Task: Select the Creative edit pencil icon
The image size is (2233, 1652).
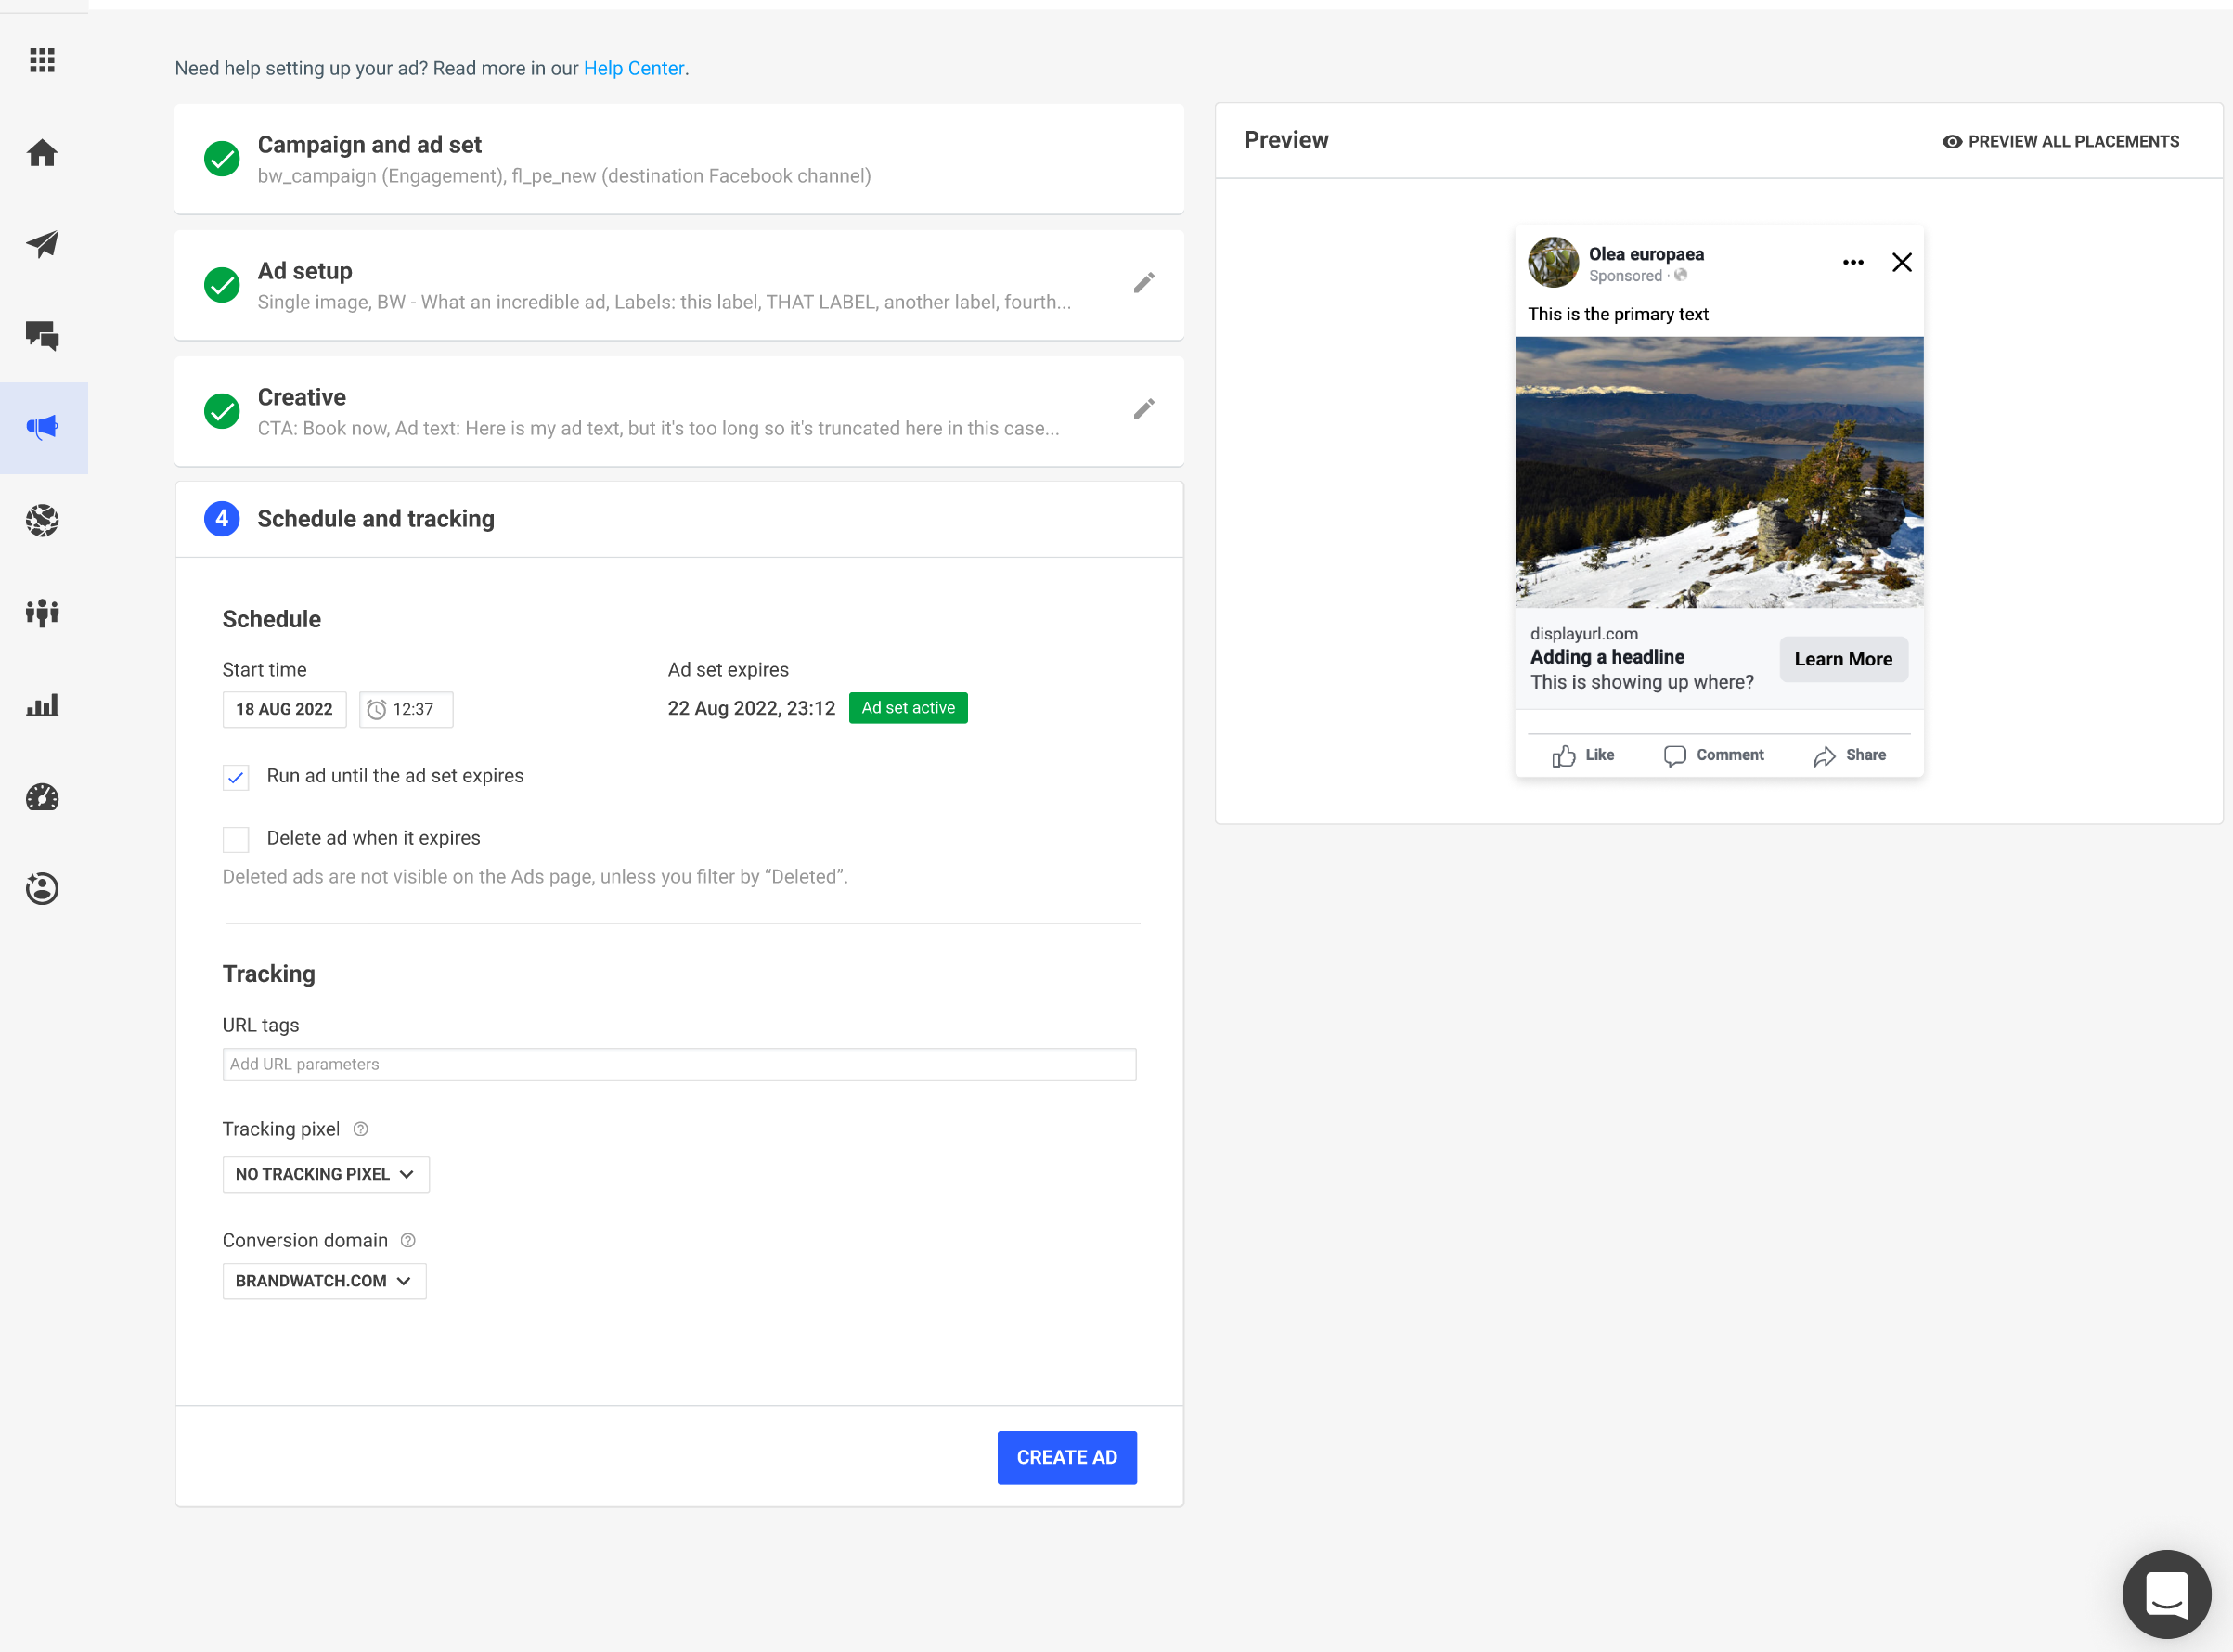Action: [1143, 409]
